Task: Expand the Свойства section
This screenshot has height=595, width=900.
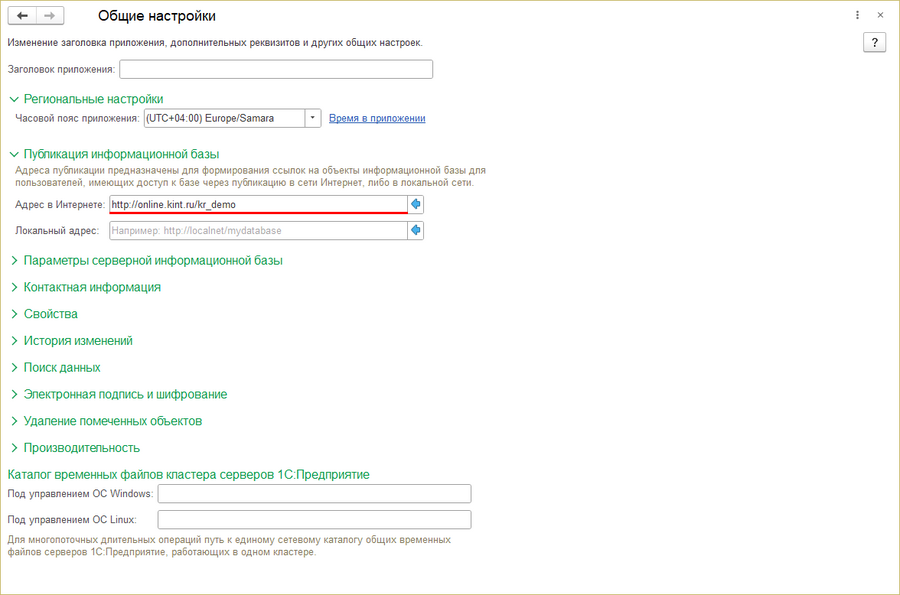Action: coord(44,314)
